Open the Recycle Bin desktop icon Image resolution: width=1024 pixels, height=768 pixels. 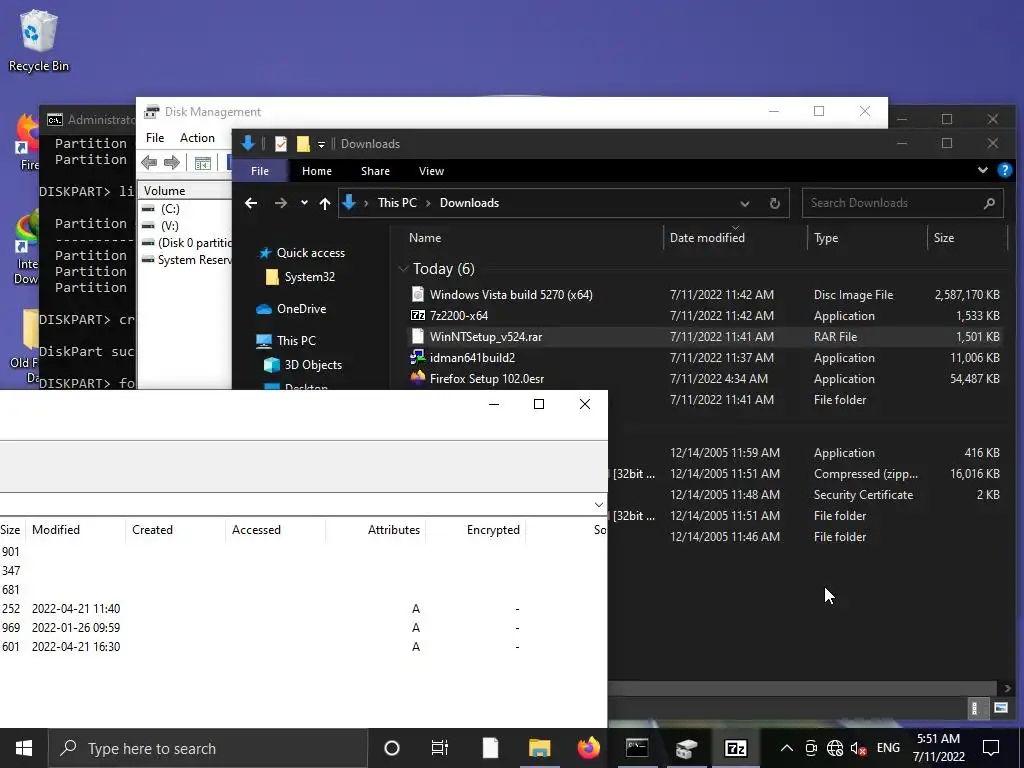[39, 40]
